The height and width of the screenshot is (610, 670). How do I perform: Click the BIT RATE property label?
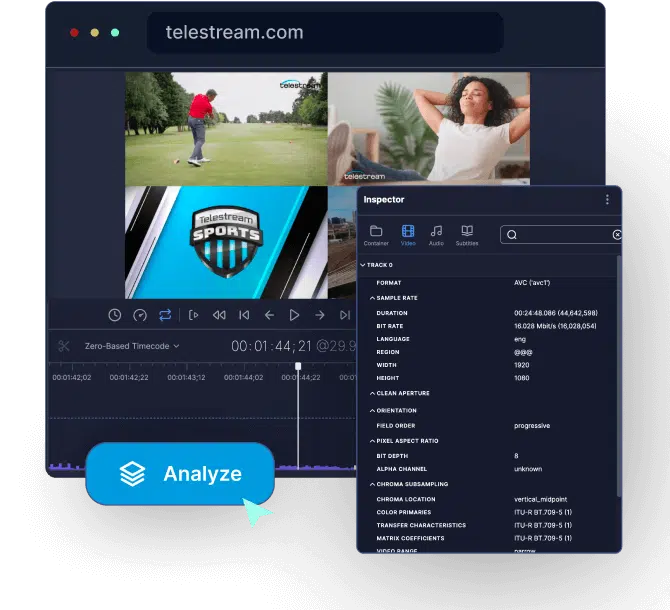[390, 326]
